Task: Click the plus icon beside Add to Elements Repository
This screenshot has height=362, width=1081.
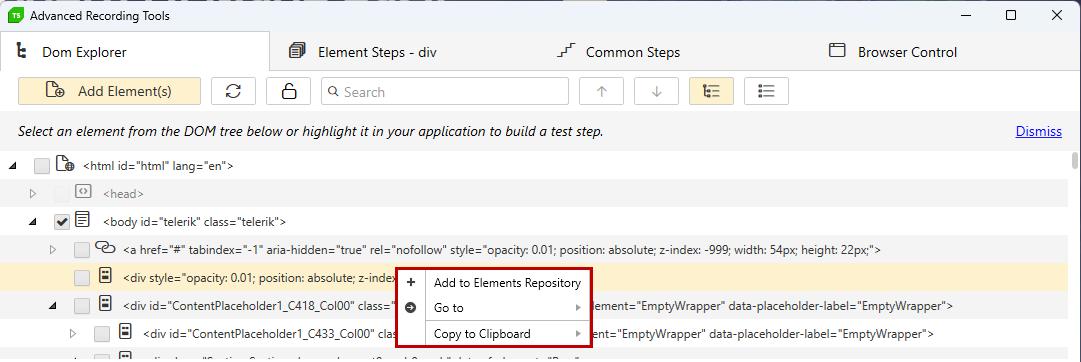Action: pos(411,283)
